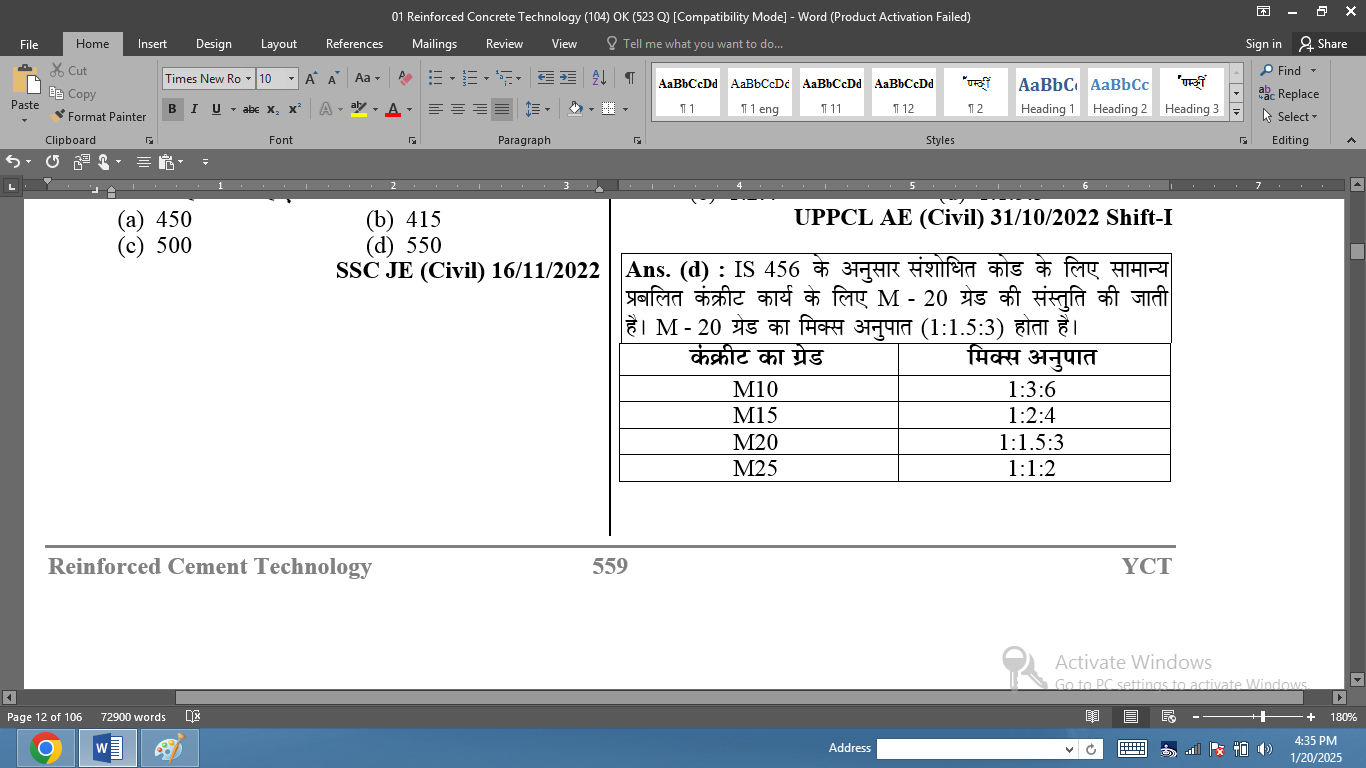Toggle Show/Hide paragraph marks
Image resolution: width=1366 pixels, height=768 pixels.
(629, 78)
